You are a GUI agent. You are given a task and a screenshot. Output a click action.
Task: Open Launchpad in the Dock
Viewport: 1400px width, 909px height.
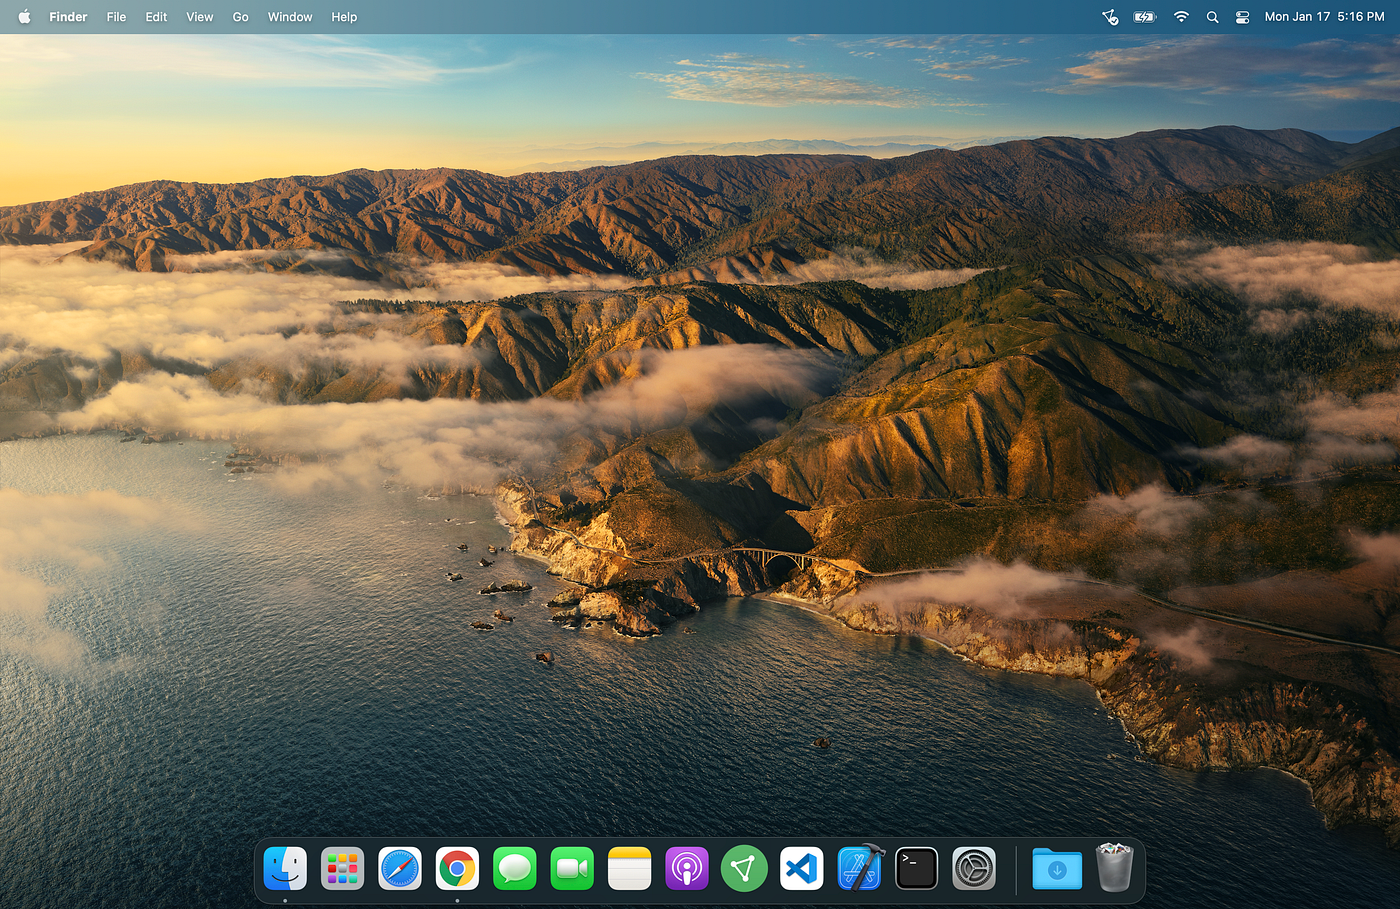point(342,868)
